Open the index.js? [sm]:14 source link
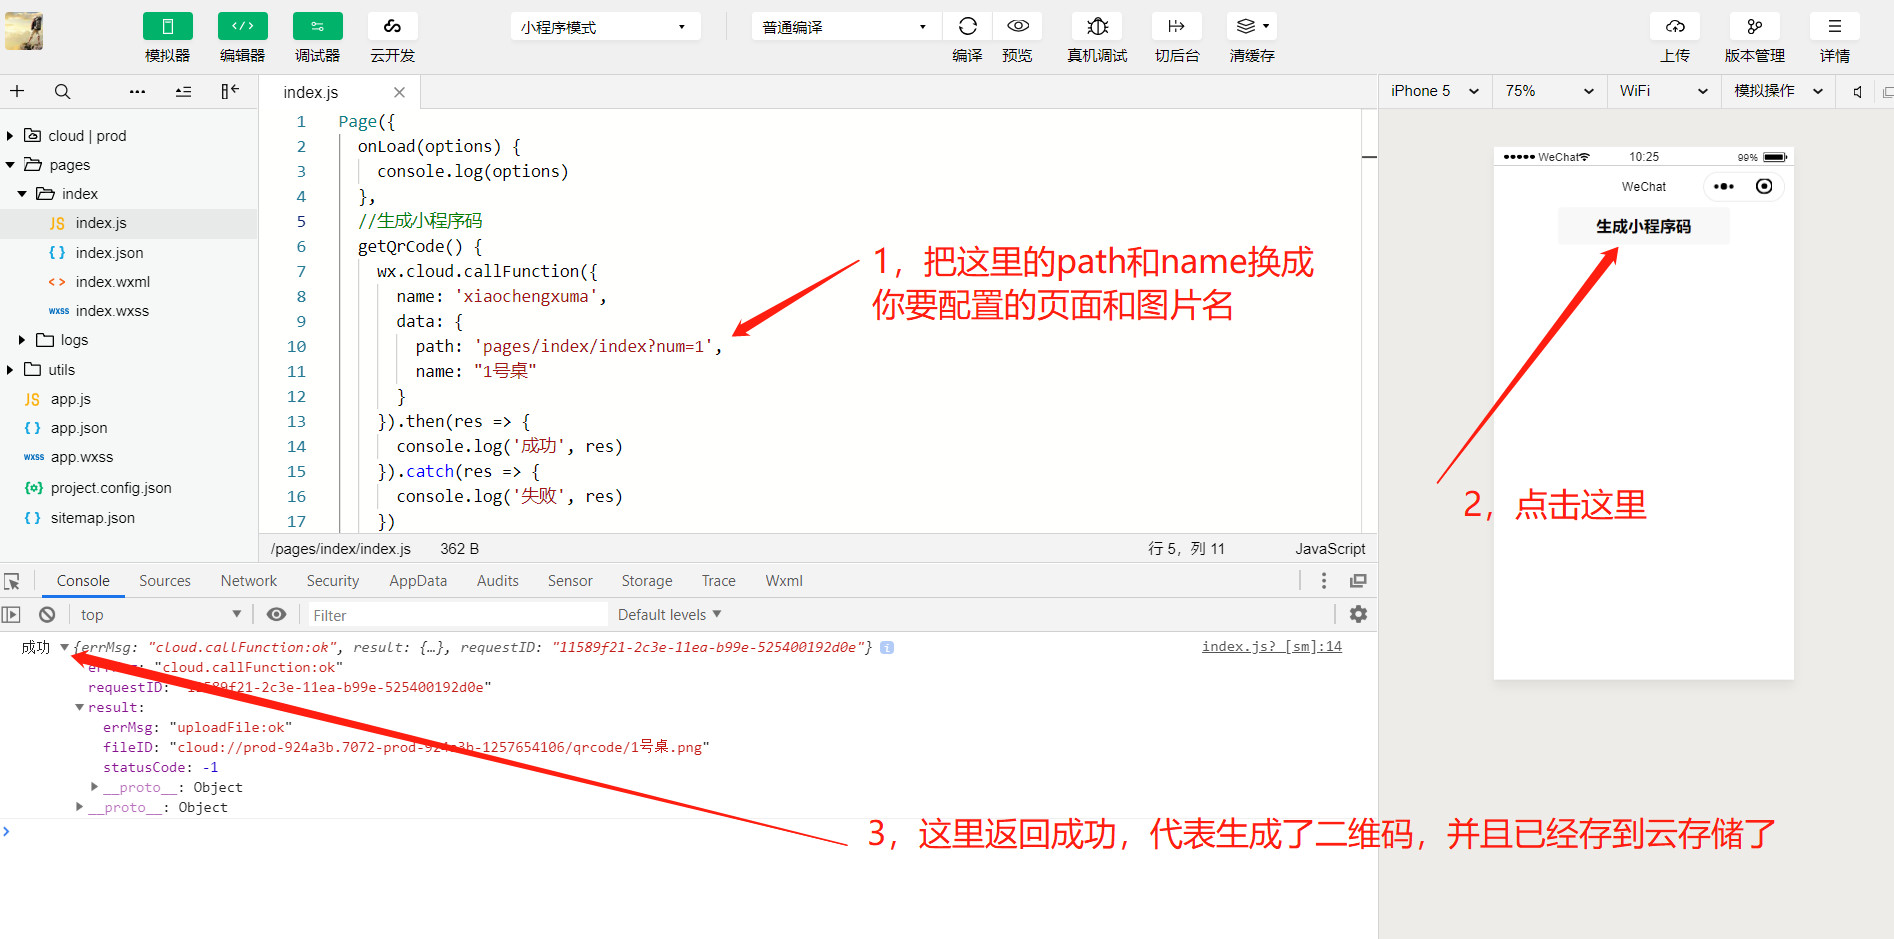The height and width of the screenshot is (939, 1894). tap(1271, 646)
